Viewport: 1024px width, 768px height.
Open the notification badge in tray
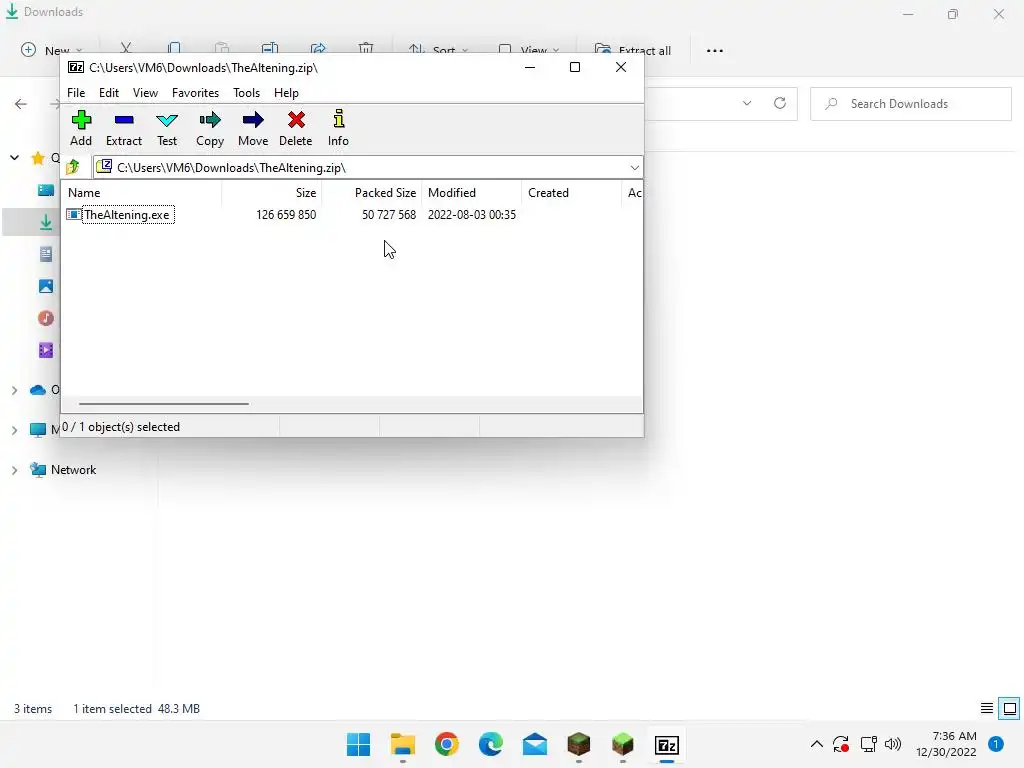point(996,744)
